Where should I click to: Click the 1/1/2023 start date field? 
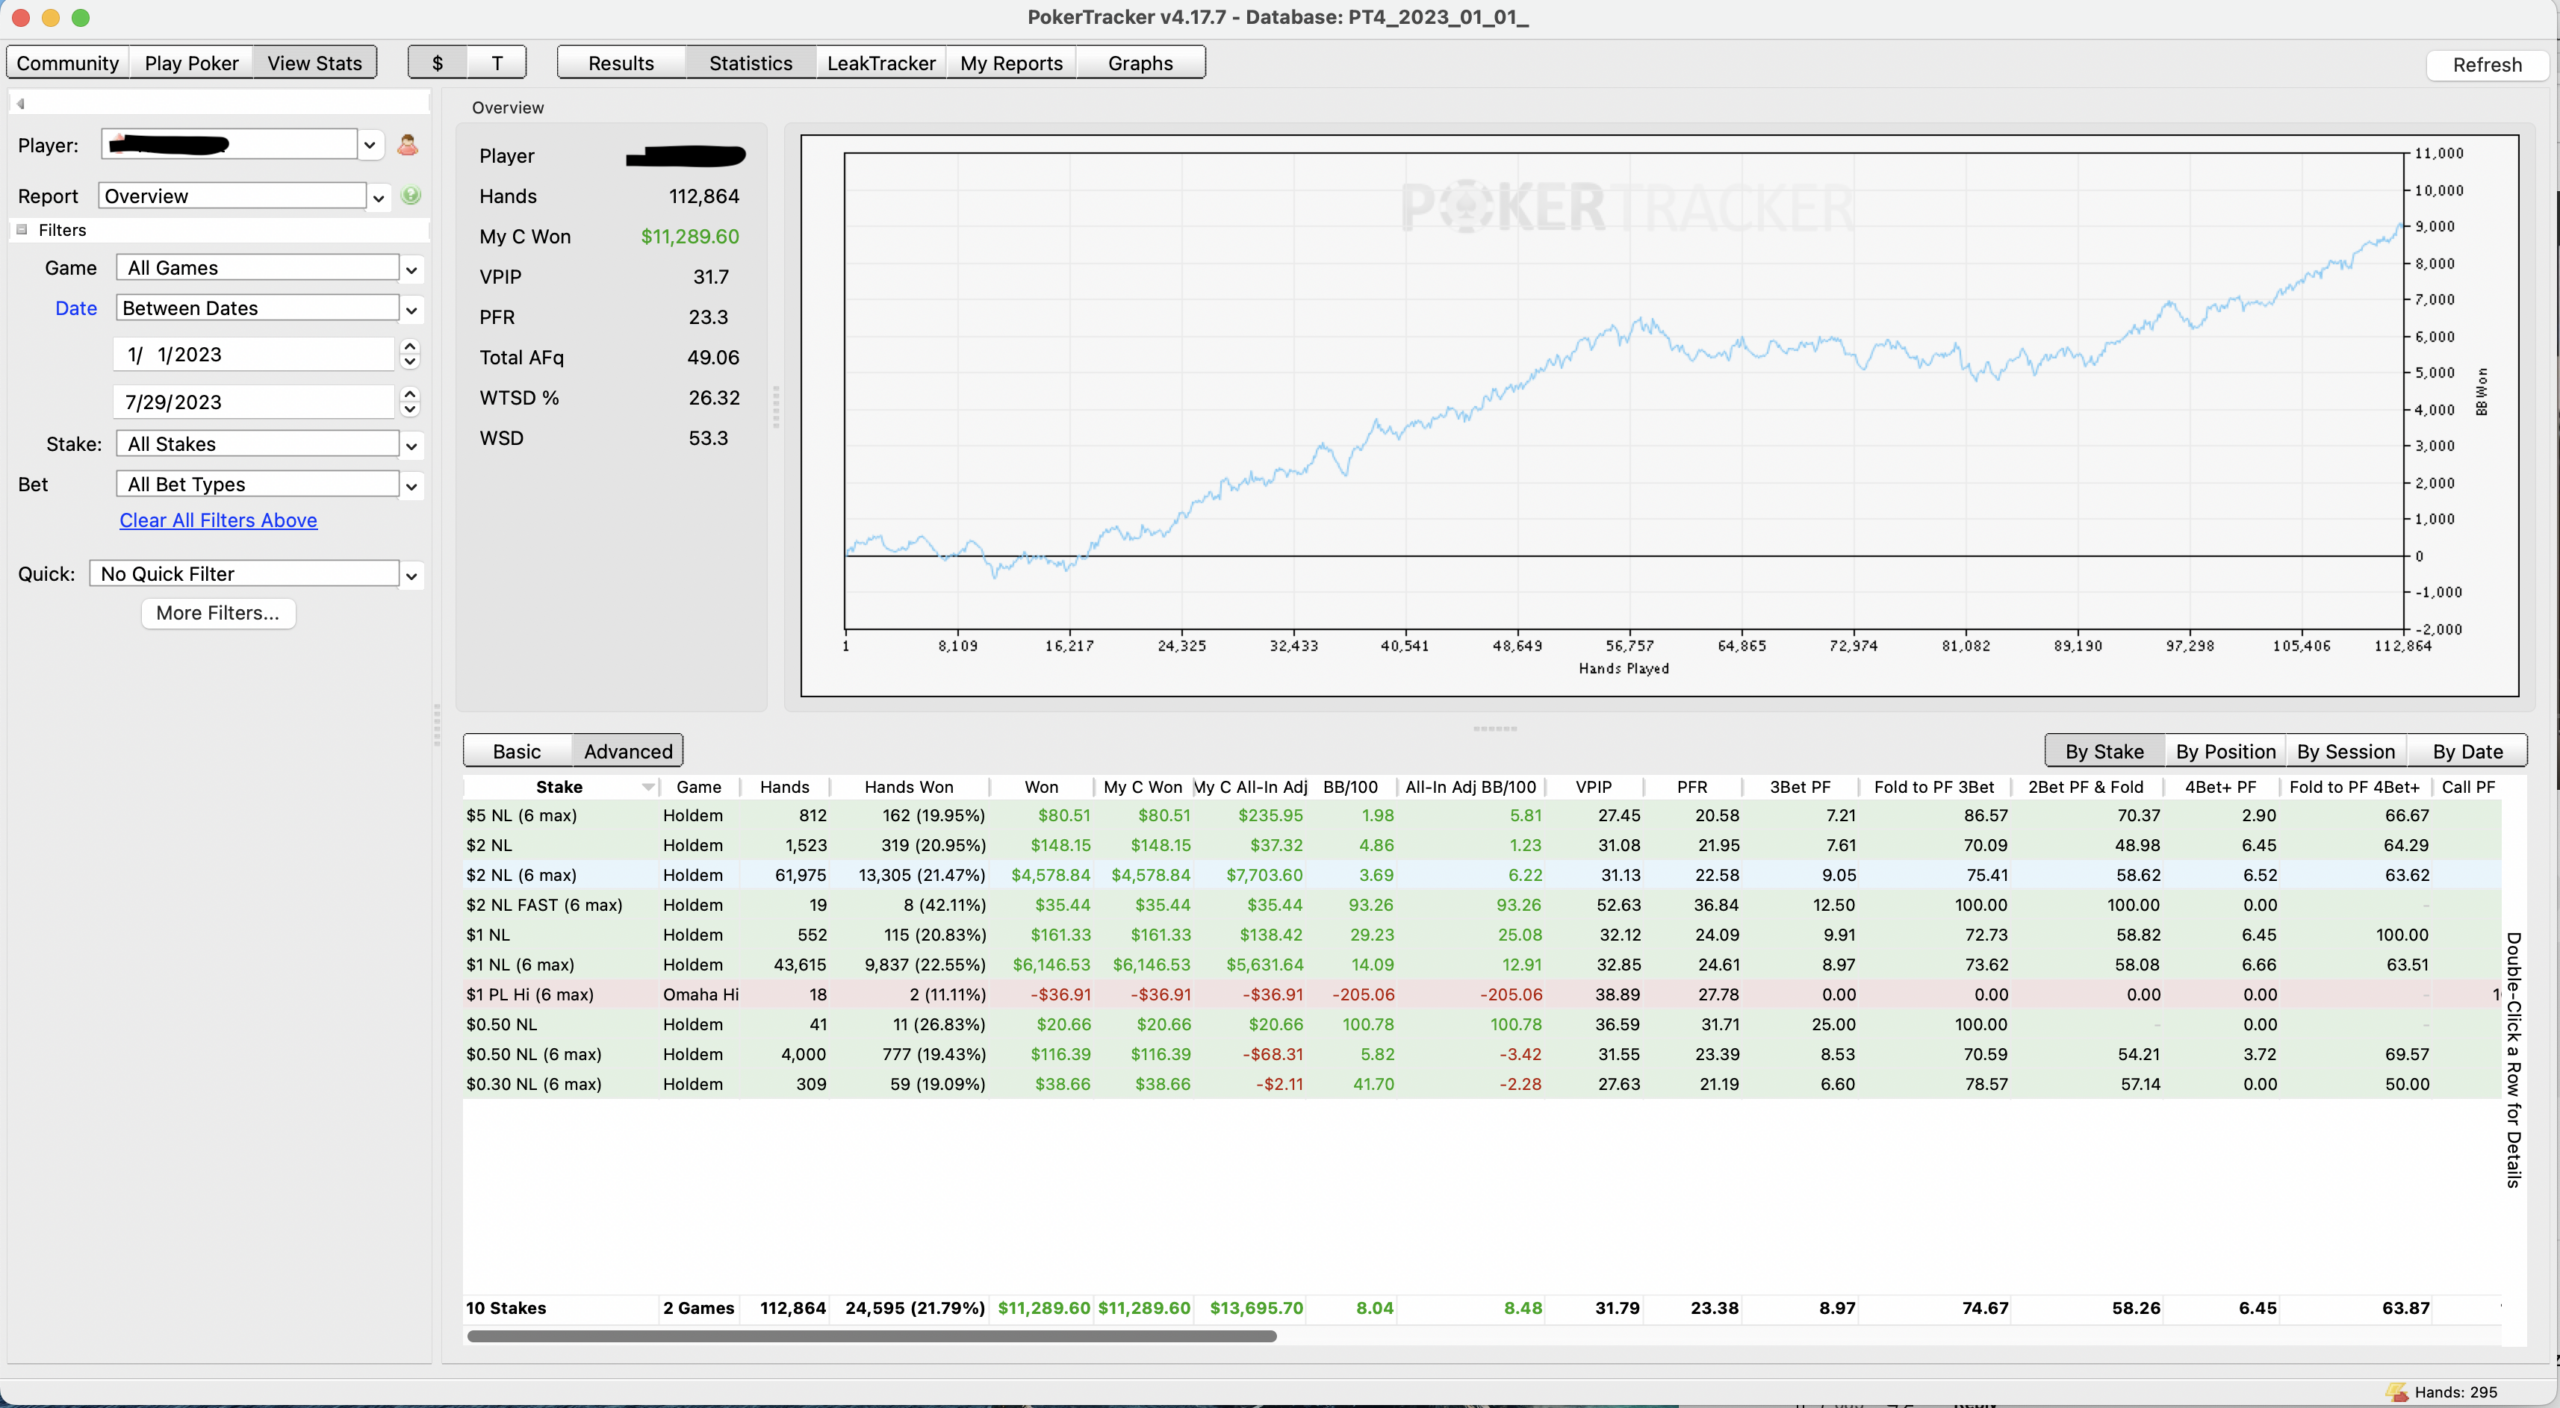(x=256, y=354)
